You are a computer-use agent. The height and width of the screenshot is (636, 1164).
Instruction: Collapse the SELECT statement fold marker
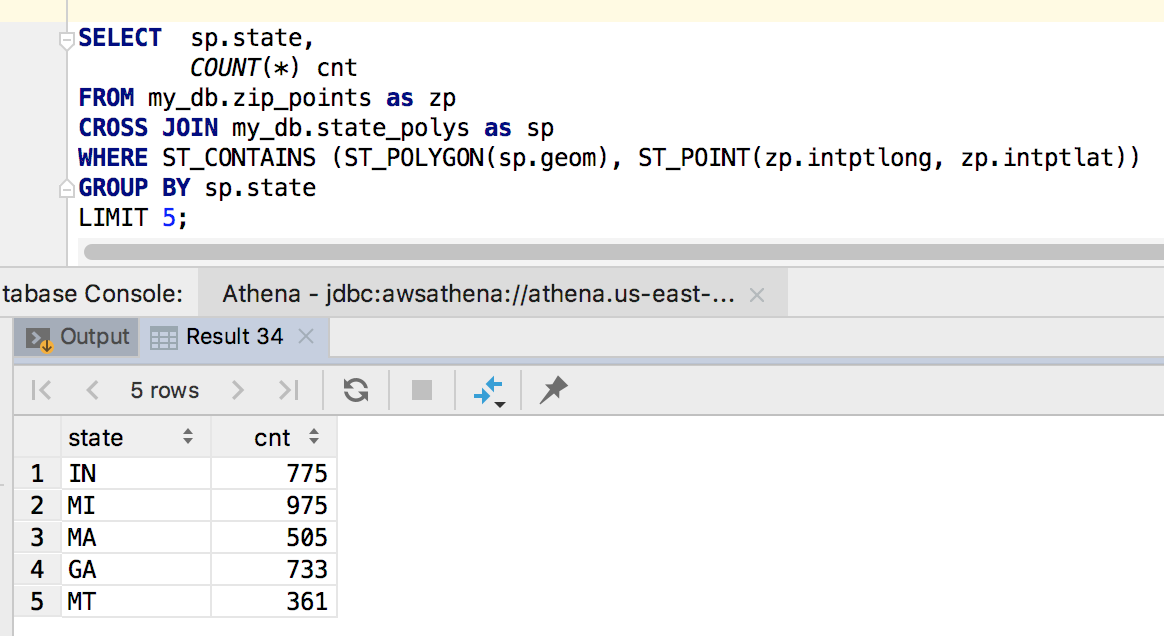(67, 39)
